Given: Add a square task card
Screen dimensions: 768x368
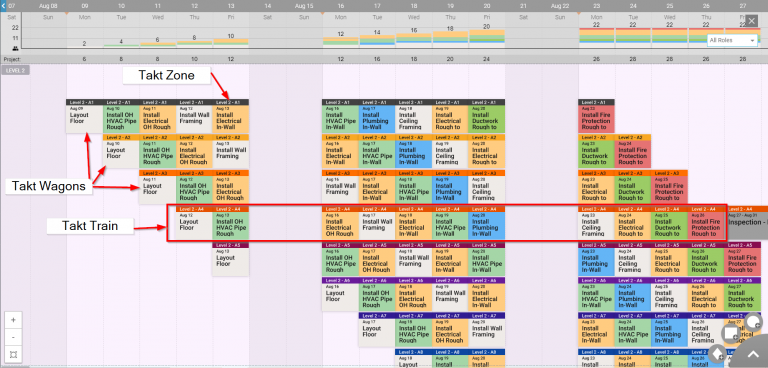Looking at the screenshot, I should tap(730, 333).
